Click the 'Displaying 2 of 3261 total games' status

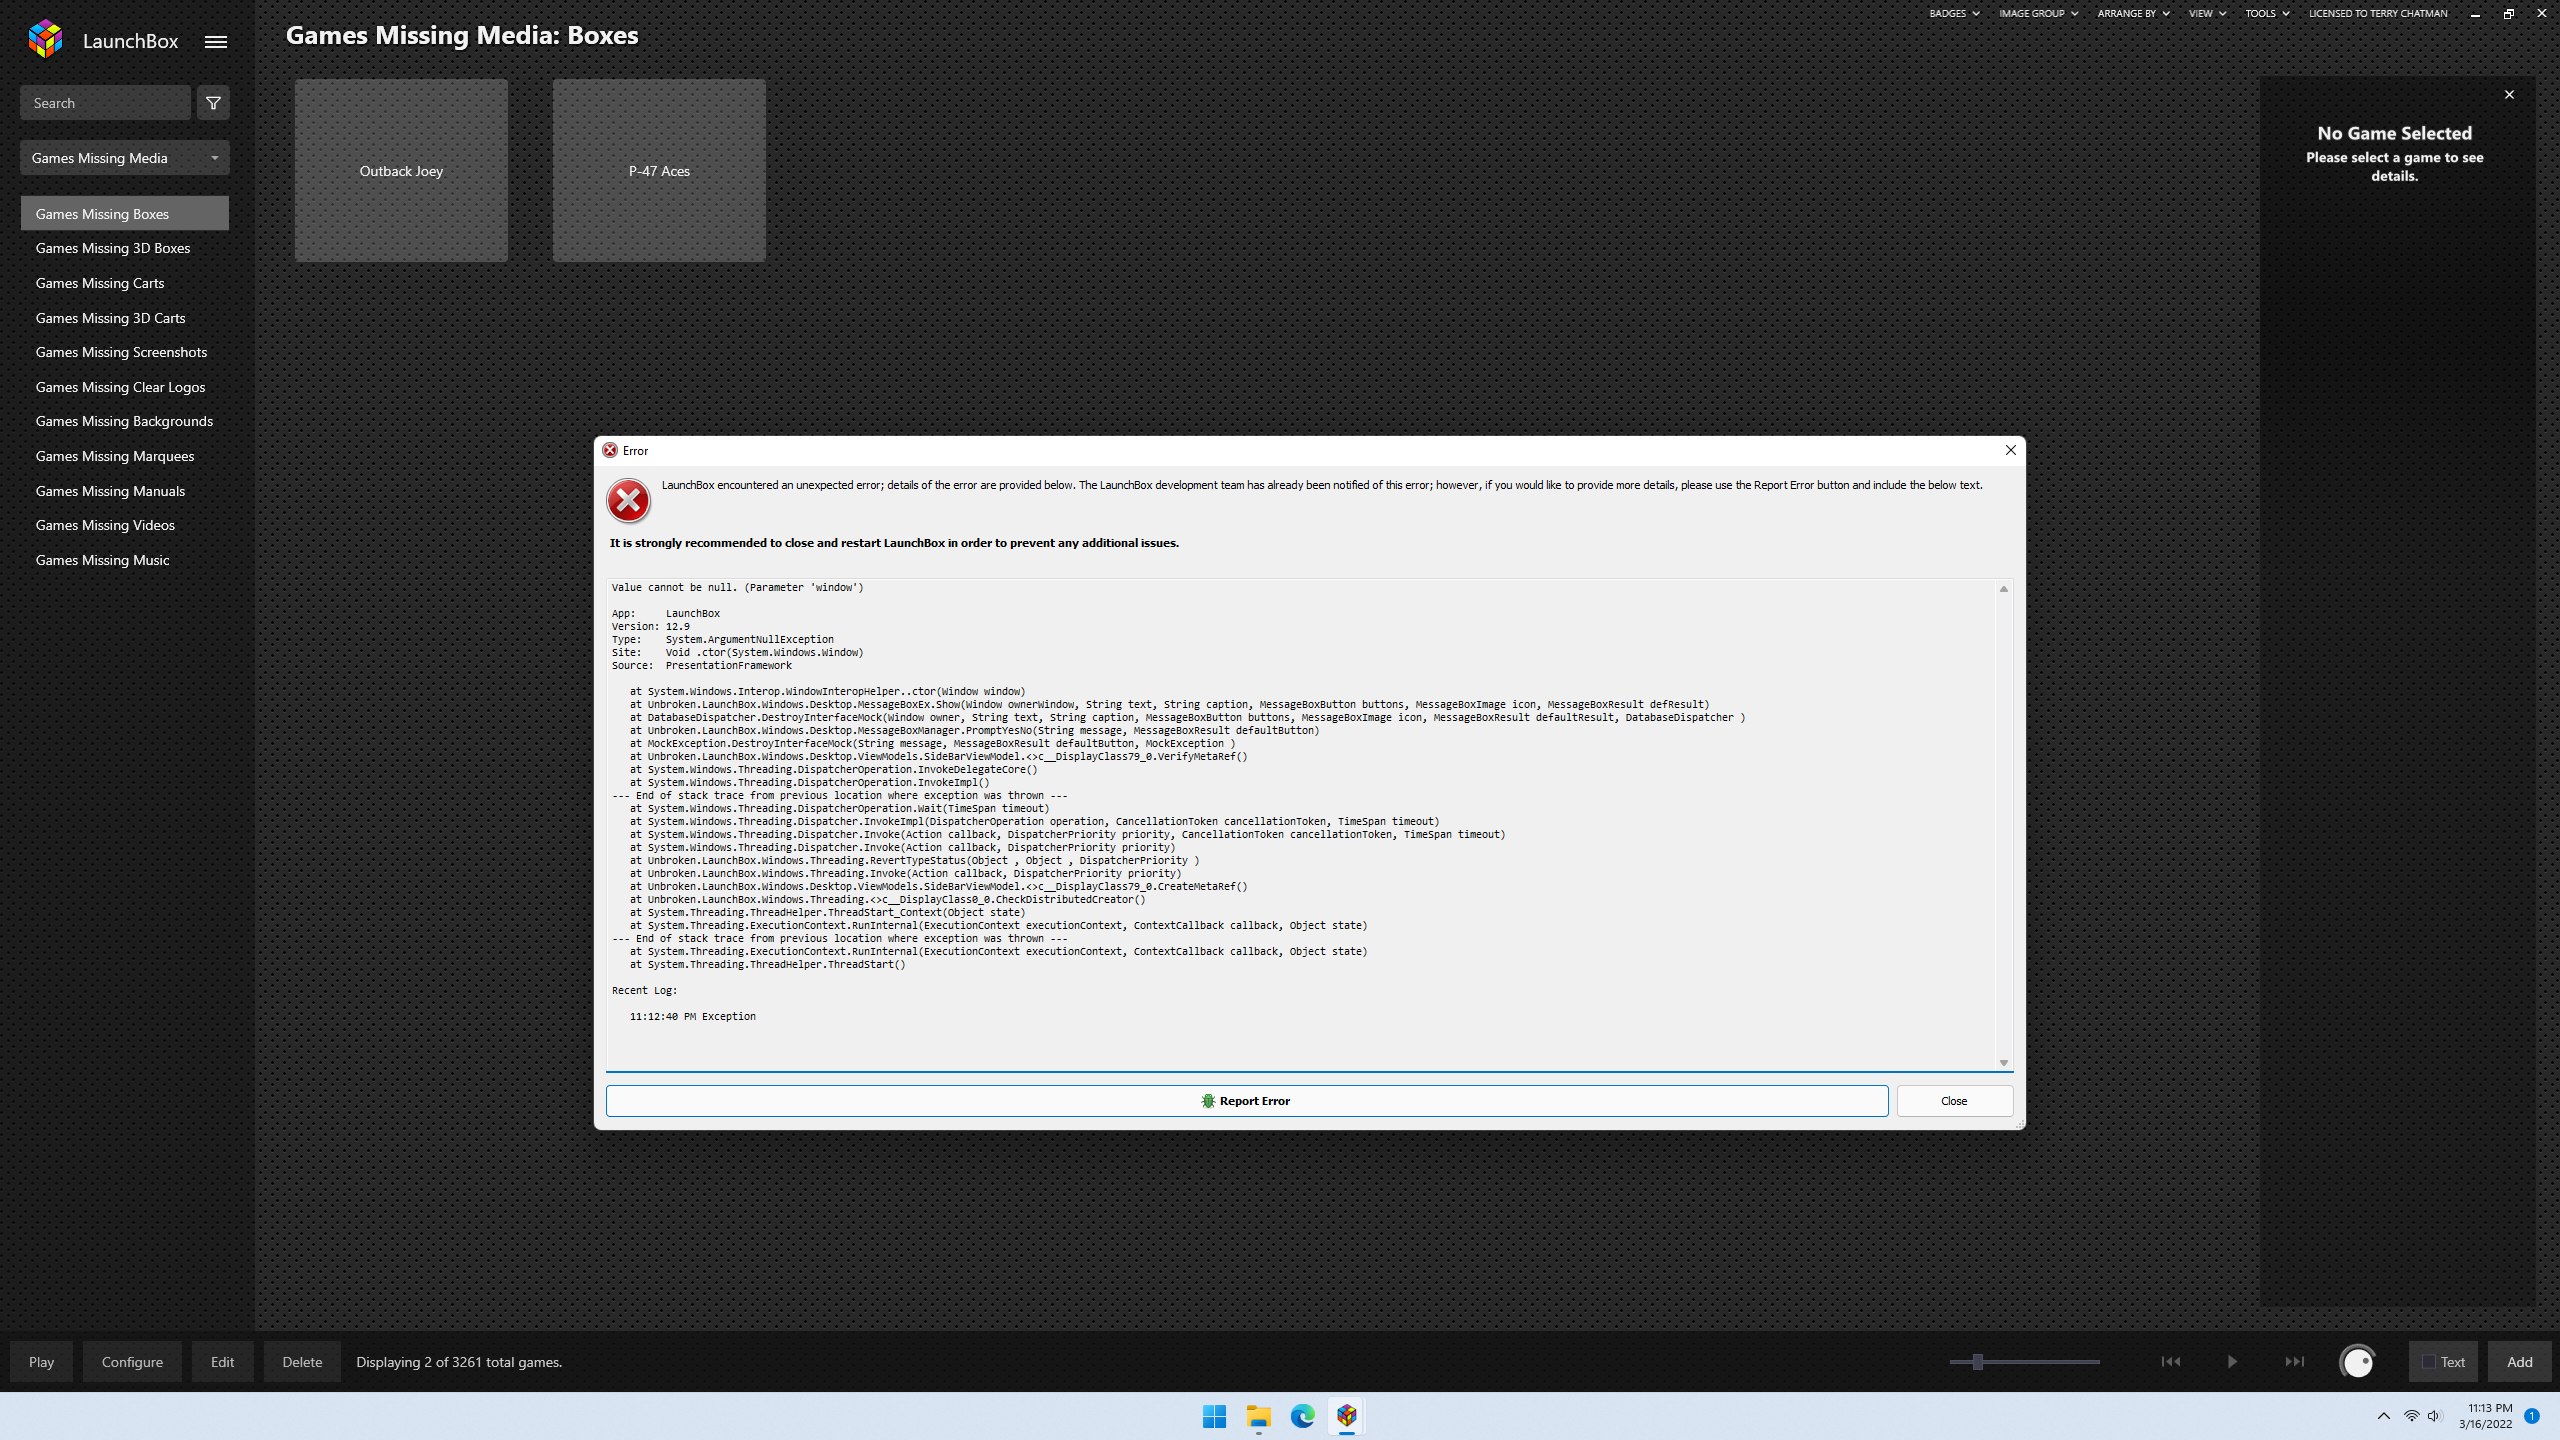point(459,1362)
